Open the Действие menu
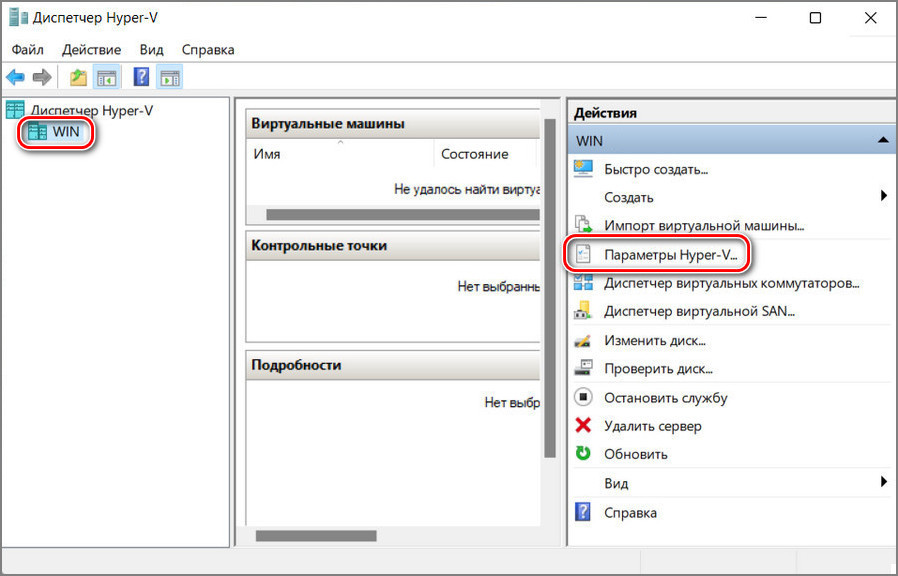The height and width of the screenshot is (576, 898). (92, 50)
